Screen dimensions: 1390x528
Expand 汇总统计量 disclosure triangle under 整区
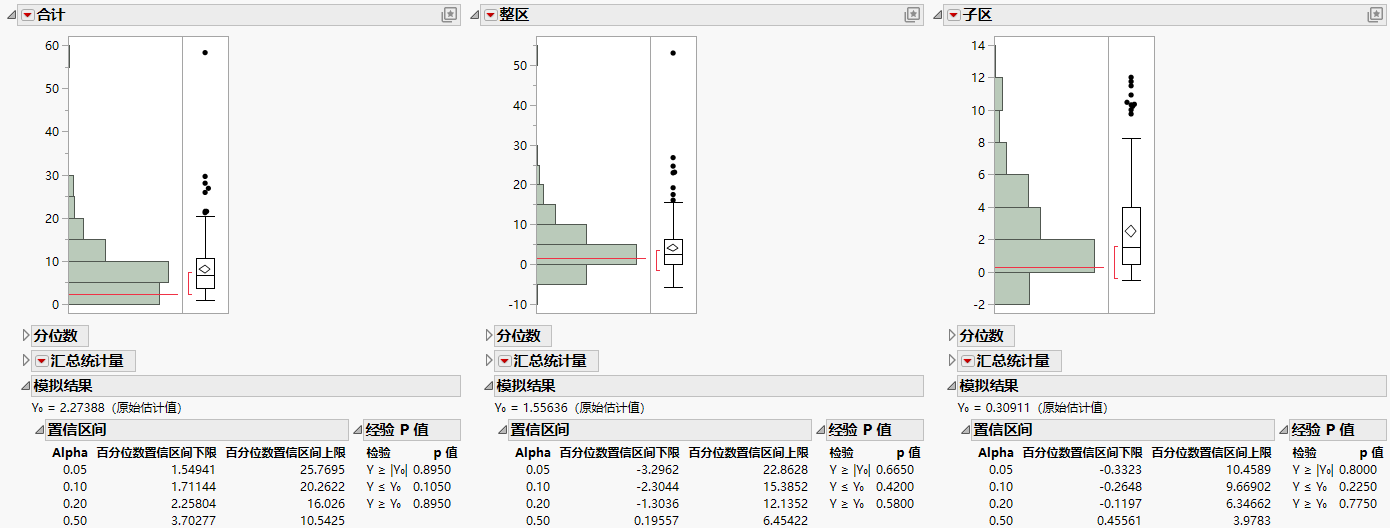point(488,361)
